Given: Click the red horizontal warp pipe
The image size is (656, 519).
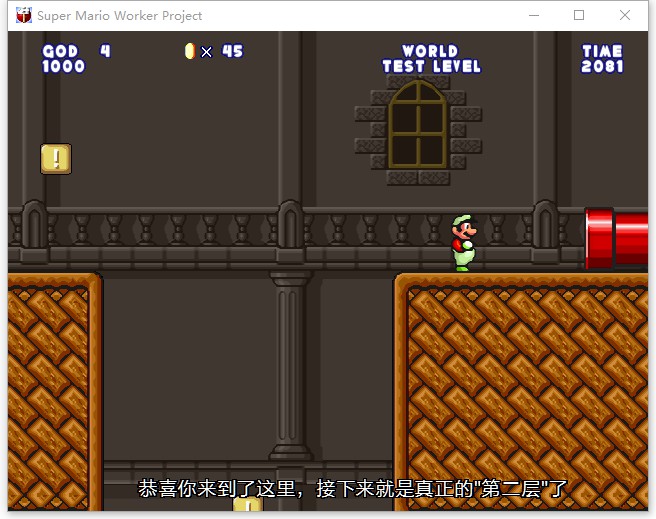Looking at the screenshot, I should coord(616,238).
